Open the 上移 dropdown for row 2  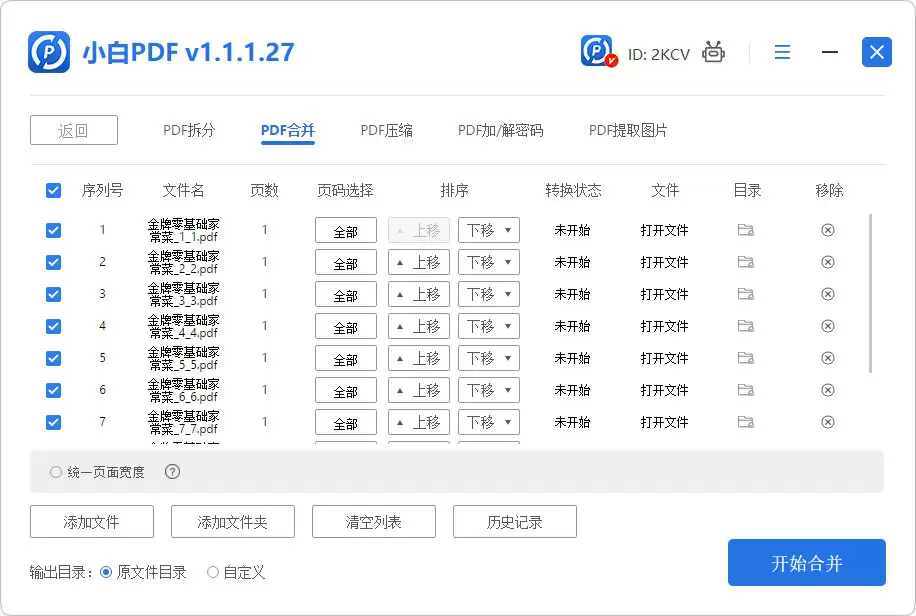click(418, 262)
